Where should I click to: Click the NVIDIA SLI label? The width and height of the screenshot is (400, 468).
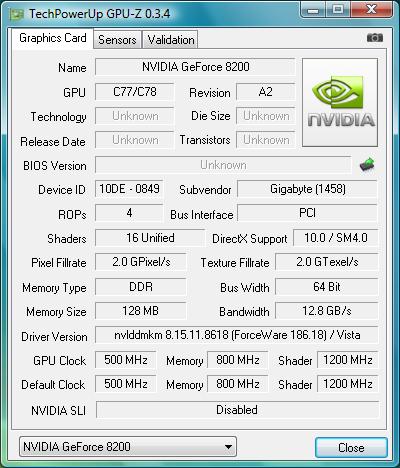pos(58,410)
